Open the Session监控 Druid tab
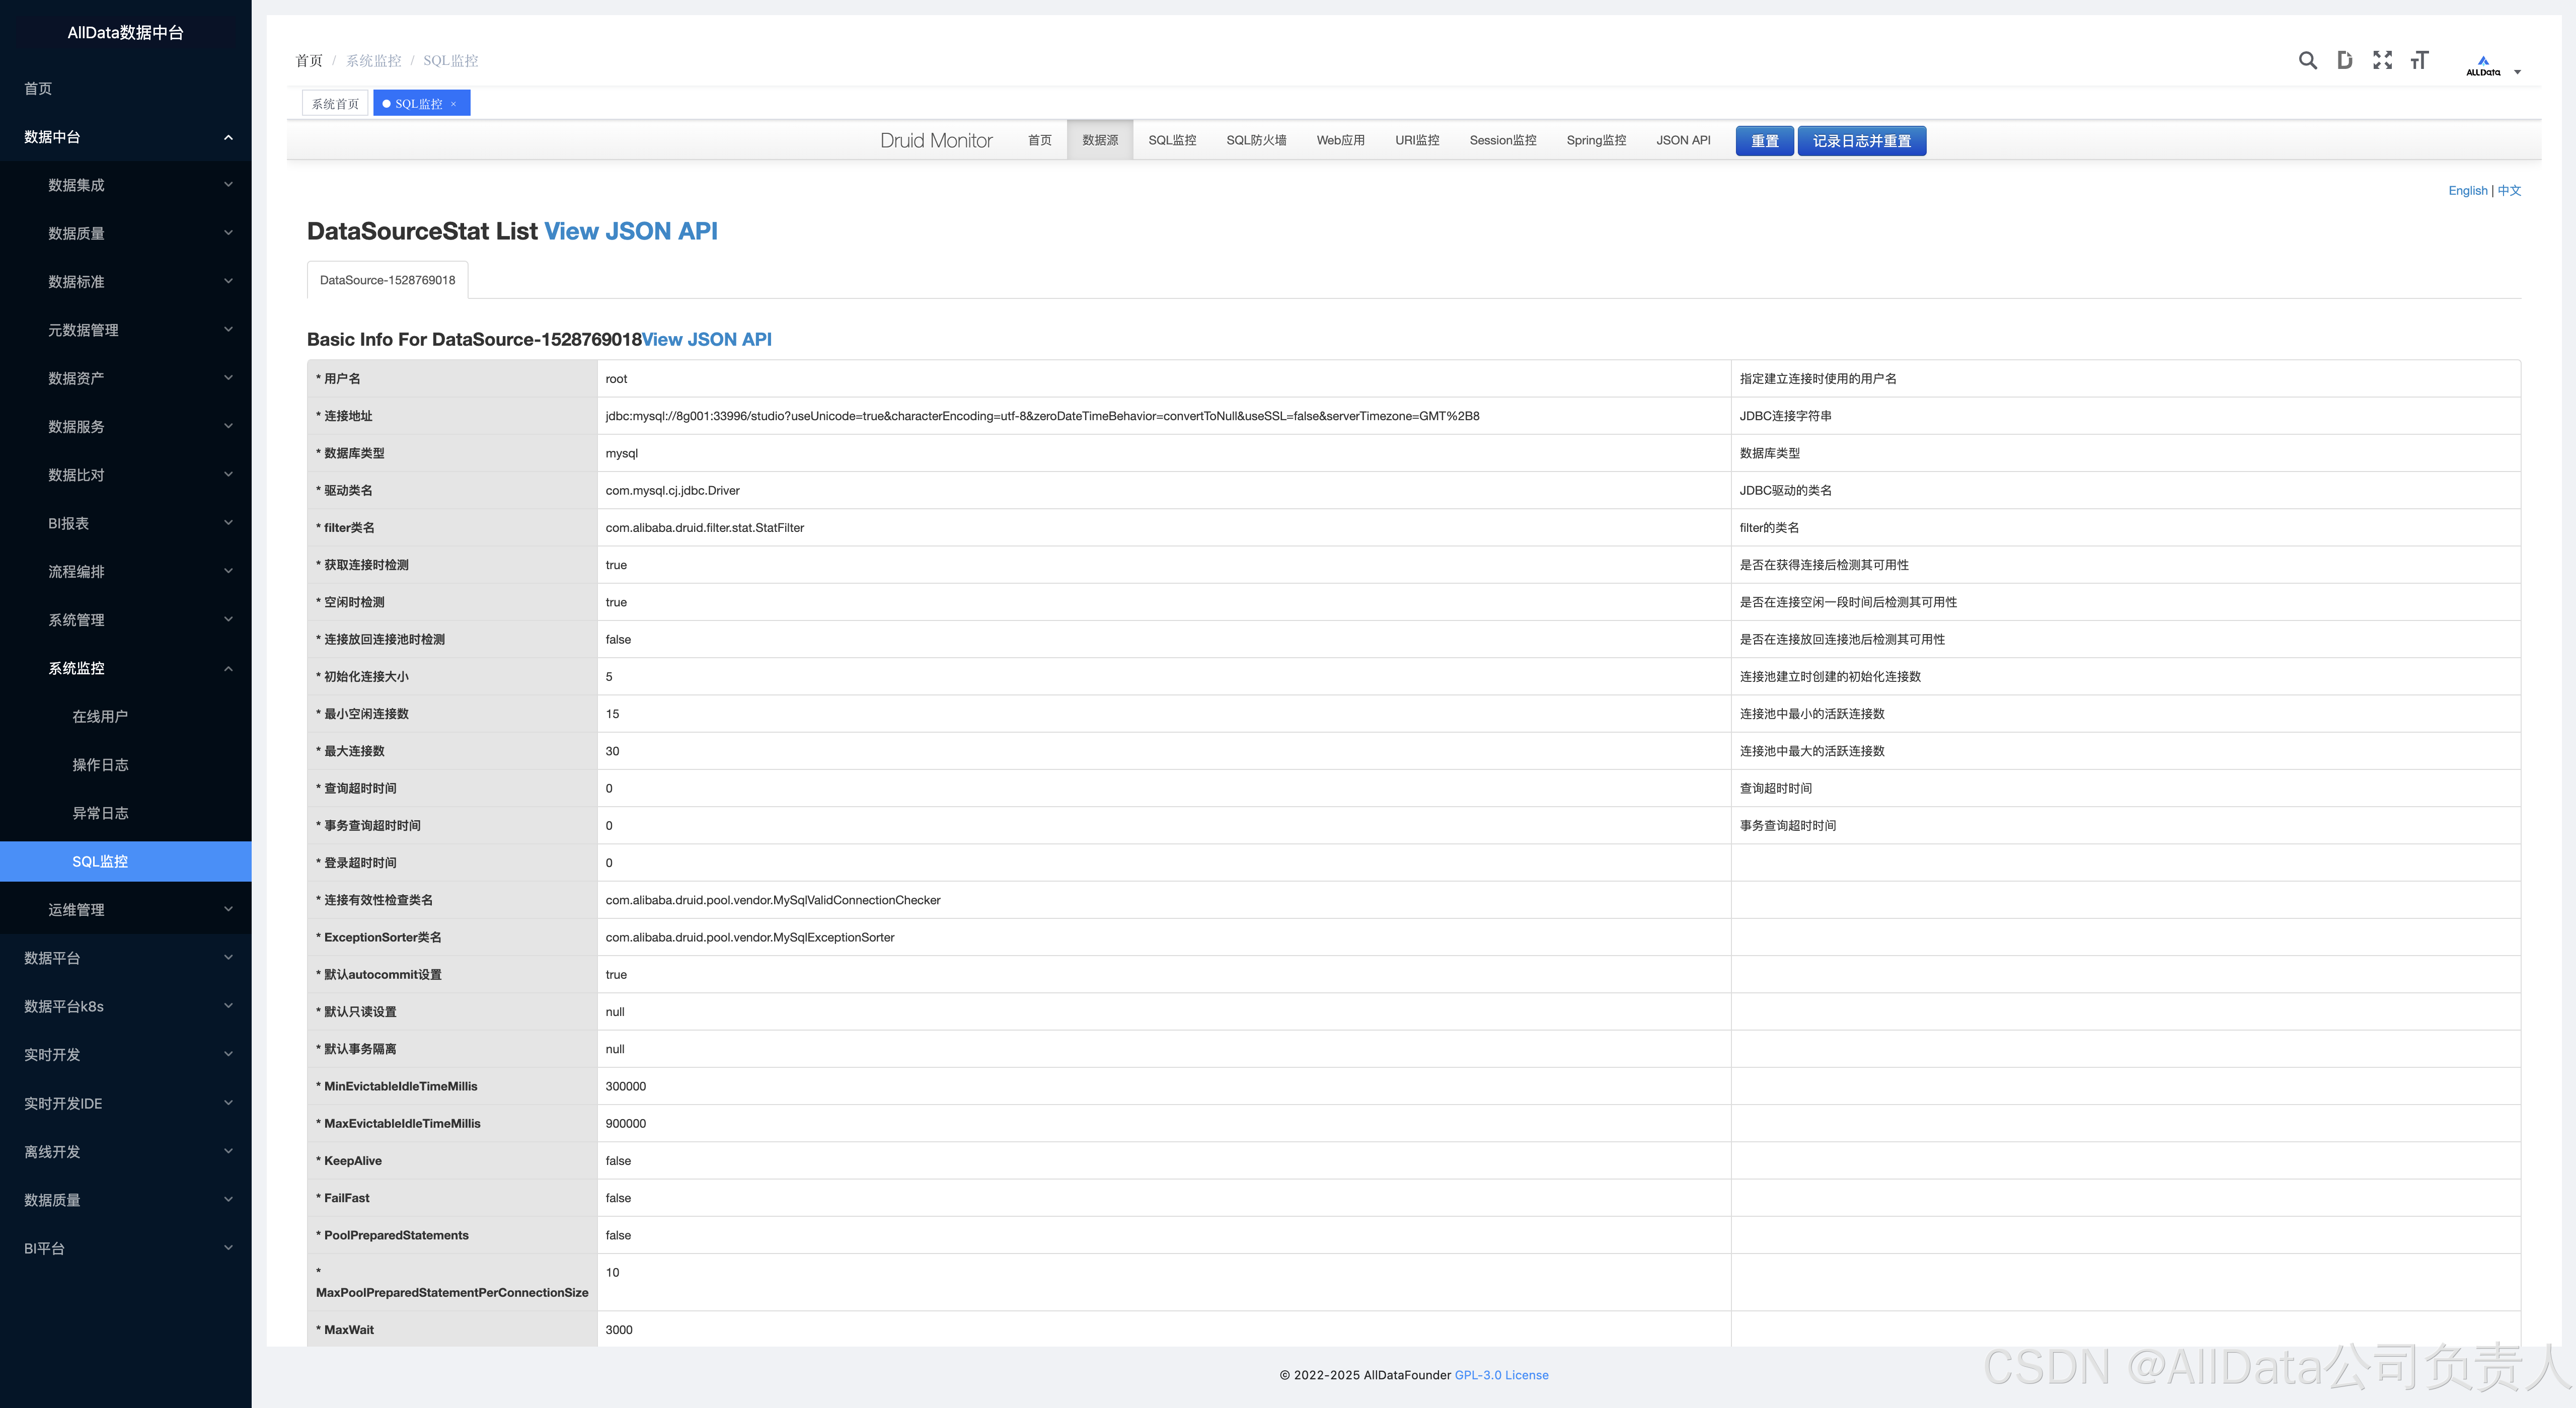 point(1502,140)
